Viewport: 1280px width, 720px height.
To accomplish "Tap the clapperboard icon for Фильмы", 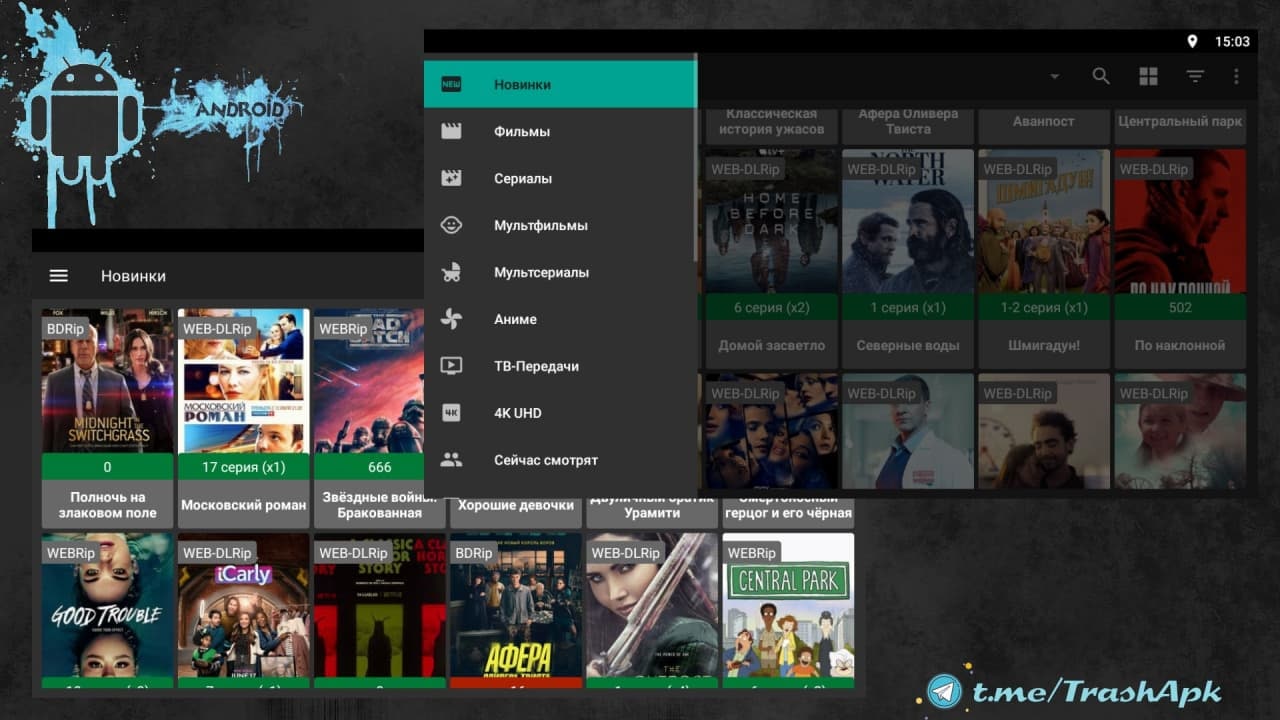I will (x=451, y=131).
